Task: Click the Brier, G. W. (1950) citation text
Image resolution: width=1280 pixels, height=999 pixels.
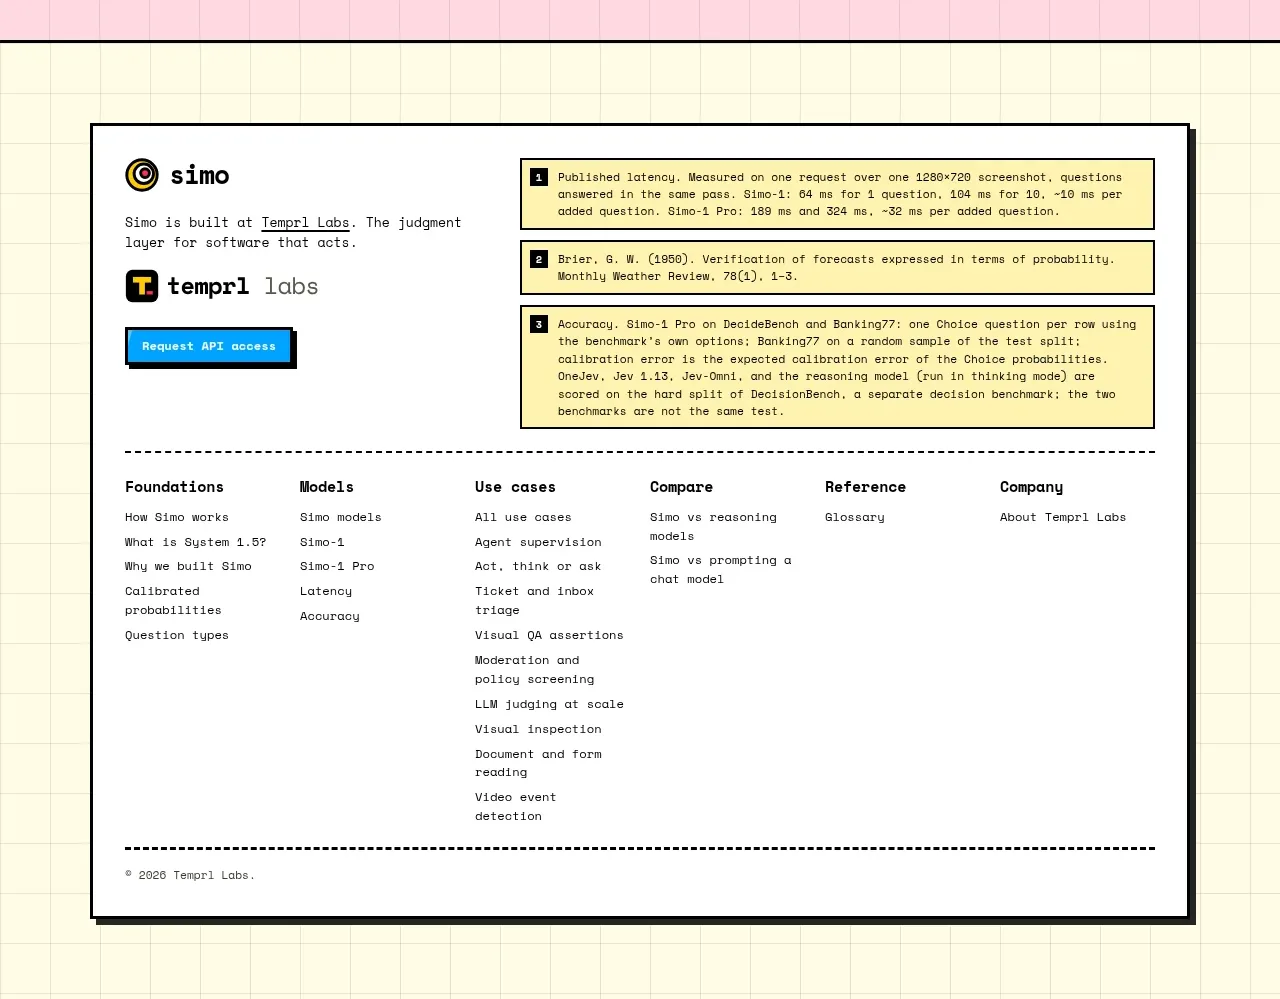Action: (x=836, y=267)
